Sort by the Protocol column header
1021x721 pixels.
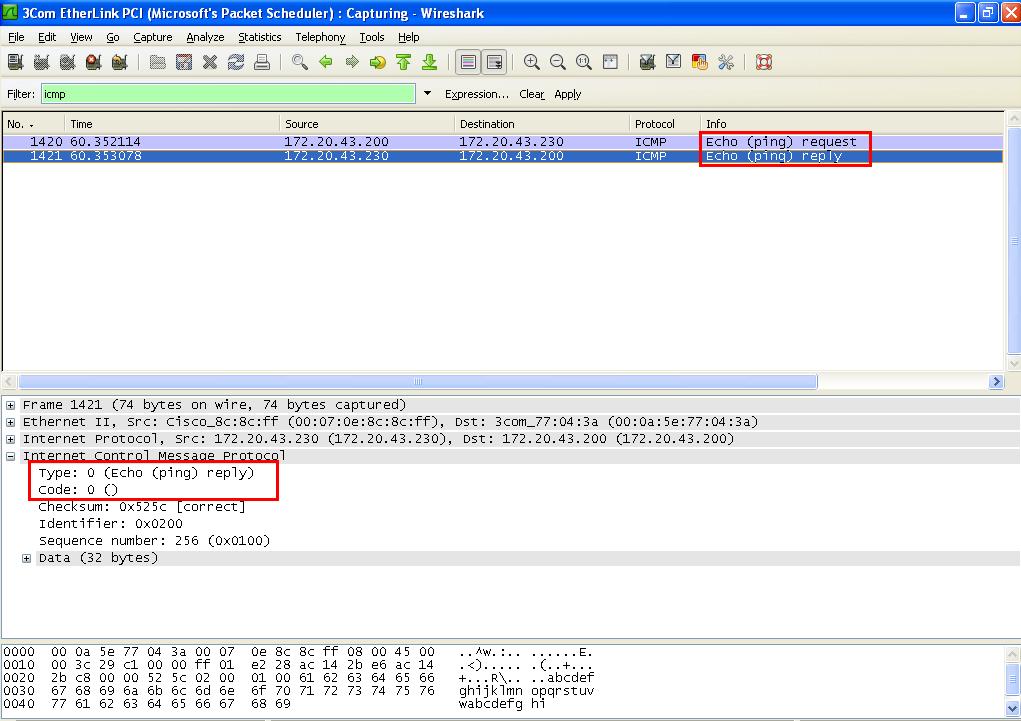coord(665,124)
